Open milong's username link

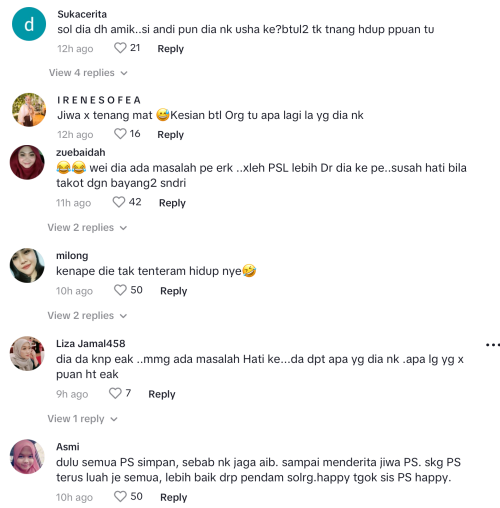click(72, 256)
